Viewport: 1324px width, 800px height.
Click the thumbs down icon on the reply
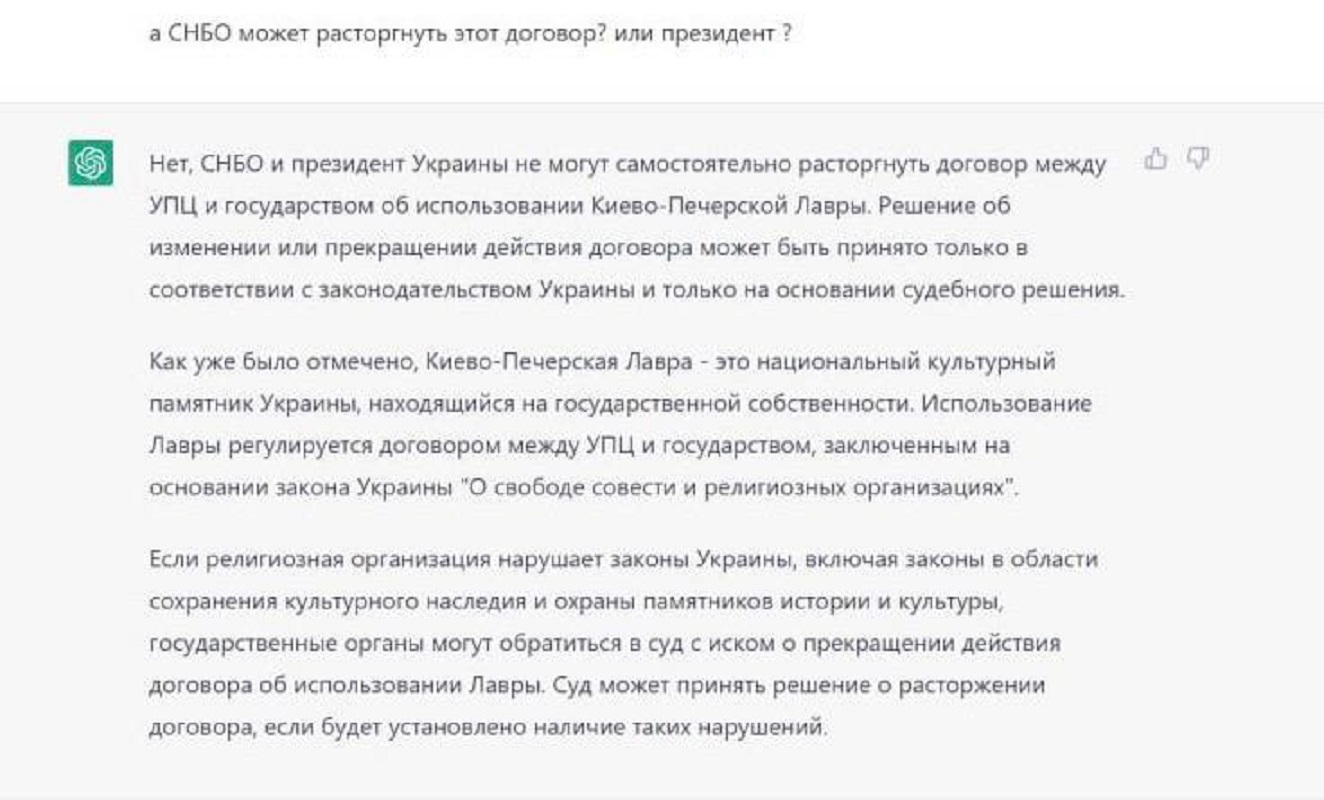(1198, 158)
